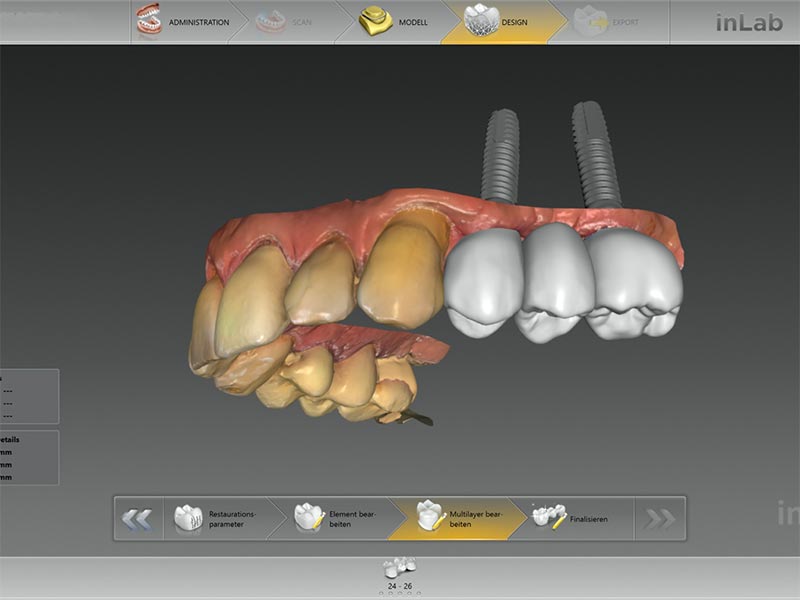
Task: Select the 24 - 26 restoration thumbnail
Action: coord(400,569)
